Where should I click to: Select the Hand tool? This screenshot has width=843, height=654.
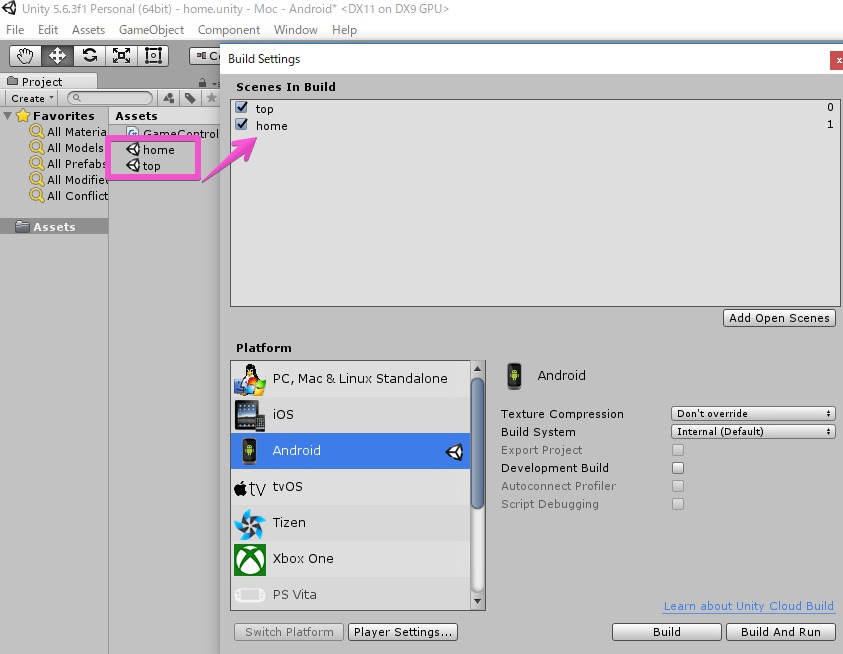tap(25, 56)
